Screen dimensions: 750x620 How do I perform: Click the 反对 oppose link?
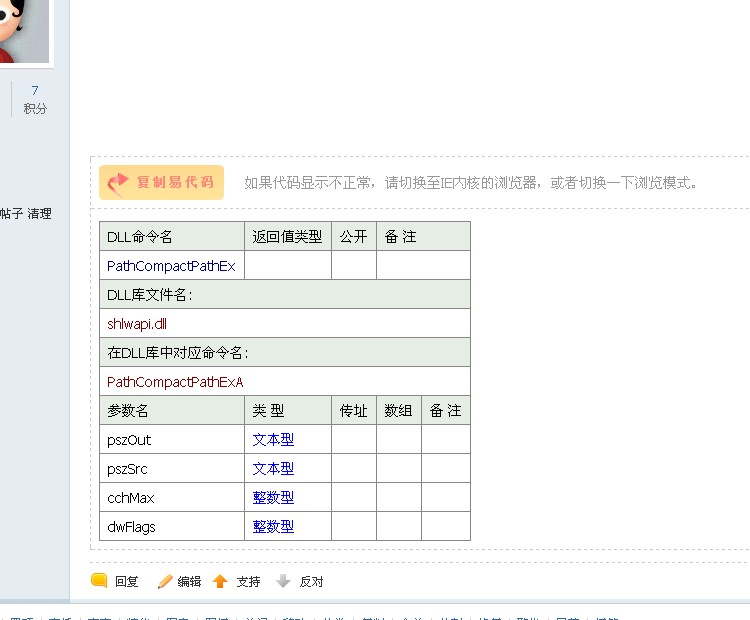[x=311, y=581]
